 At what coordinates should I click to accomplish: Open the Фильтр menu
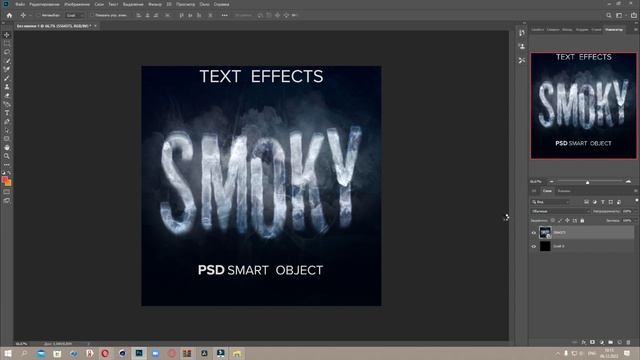(155, 4)
